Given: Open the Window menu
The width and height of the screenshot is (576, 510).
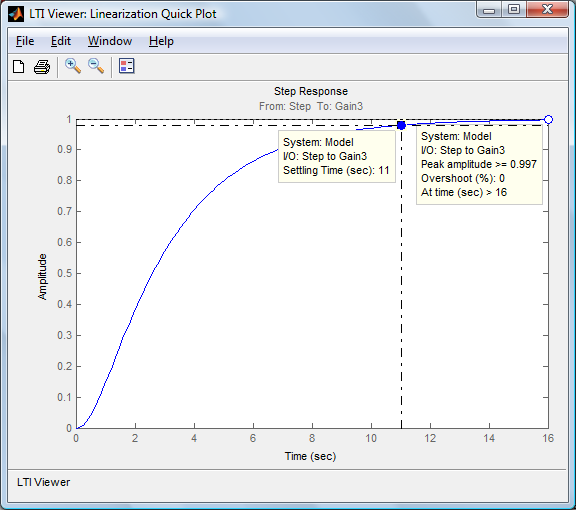Looking at the screenshot, I should (x=110, y=41).
